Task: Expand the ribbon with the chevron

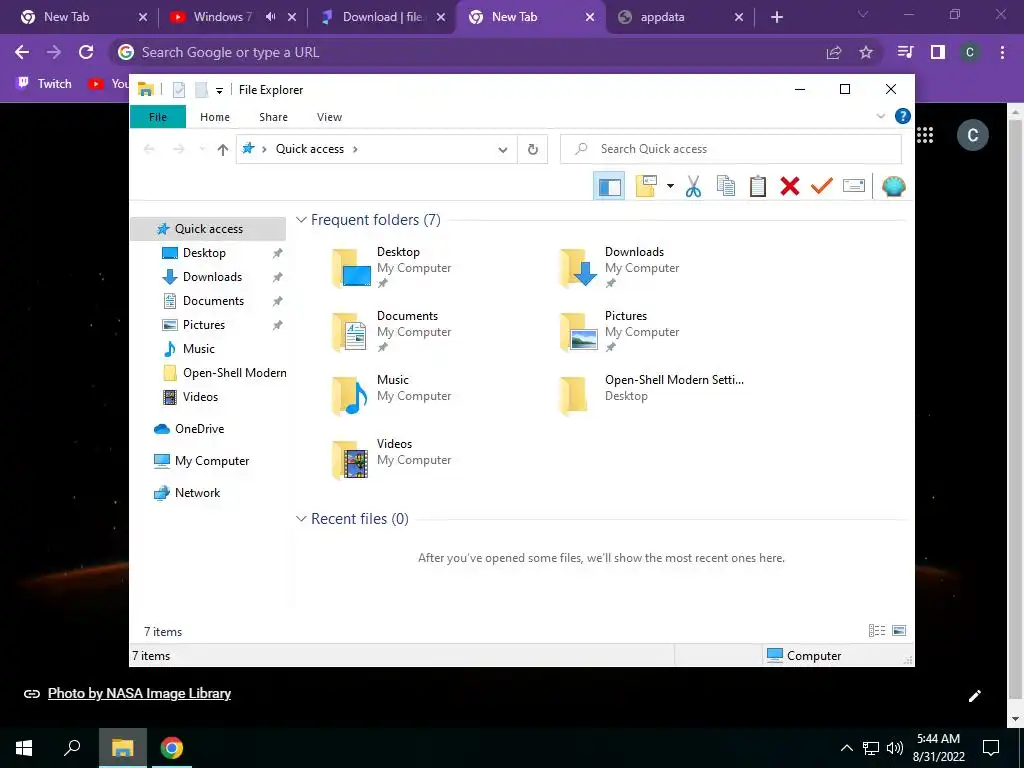Action: tap(880, 116)
